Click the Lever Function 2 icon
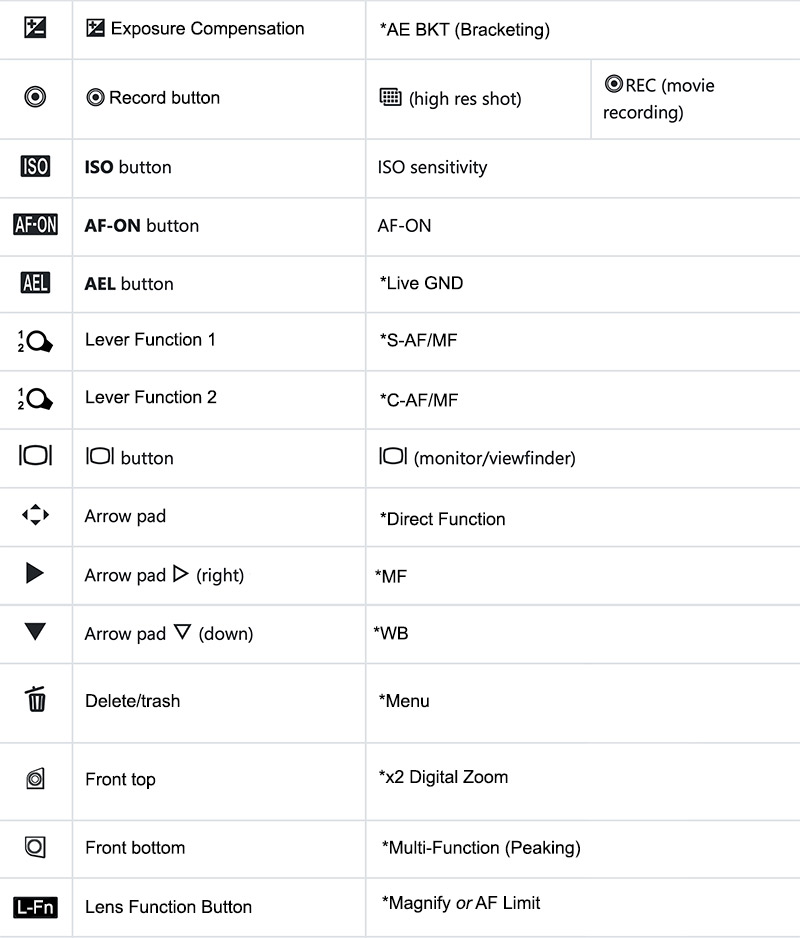 click(35, 399)
